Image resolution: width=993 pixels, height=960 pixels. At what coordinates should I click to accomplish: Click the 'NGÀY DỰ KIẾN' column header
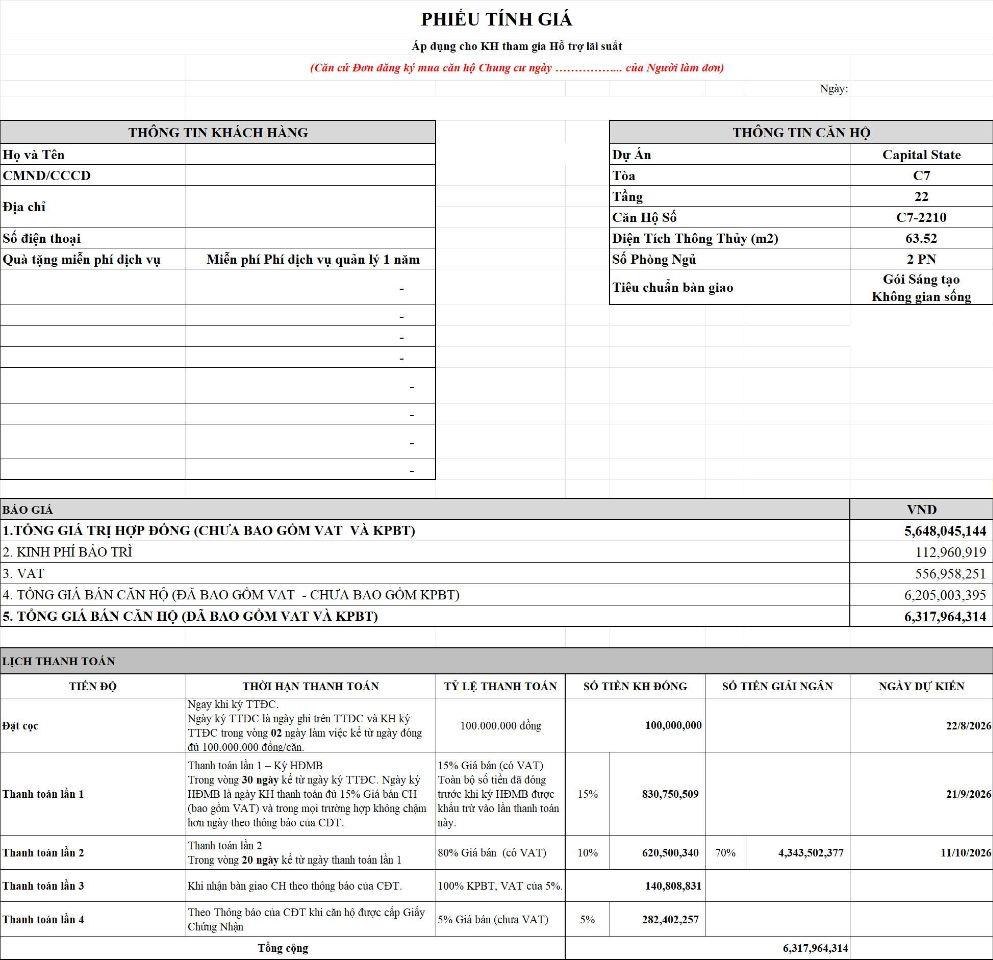[x=921, y=686]
